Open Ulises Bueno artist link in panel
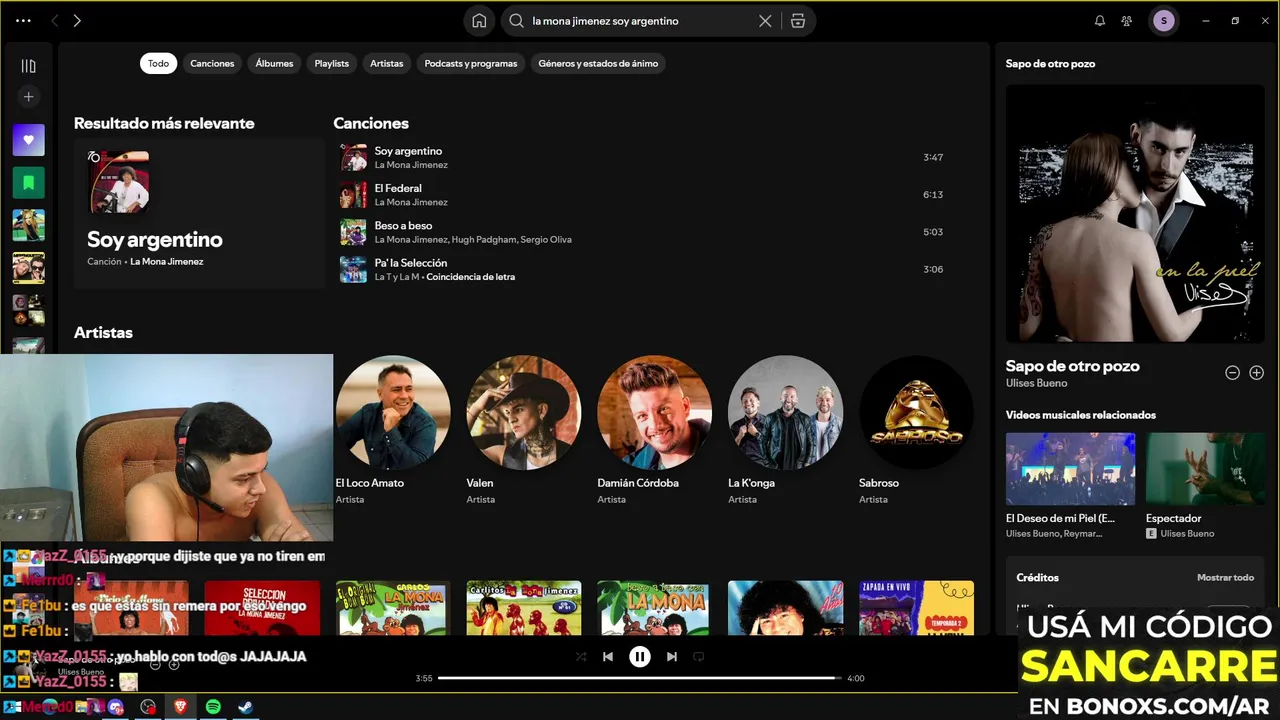This screenshot has height=720, width=1280. coord(1036,383)
